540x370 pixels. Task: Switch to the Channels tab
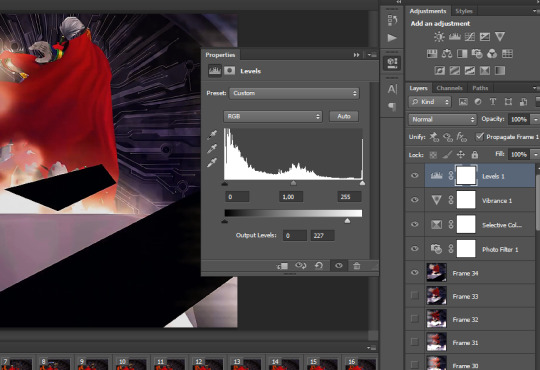tap(449, 88)
